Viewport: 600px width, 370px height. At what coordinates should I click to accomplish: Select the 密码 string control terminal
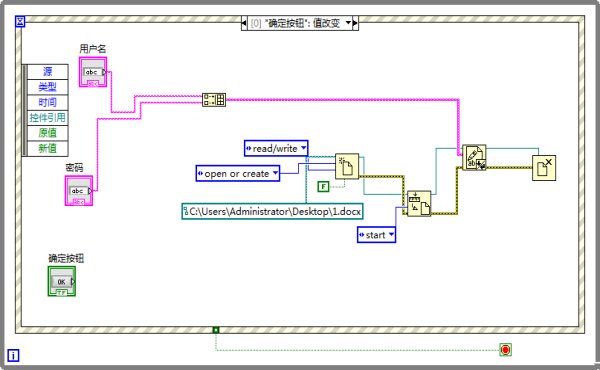point(79,191)
